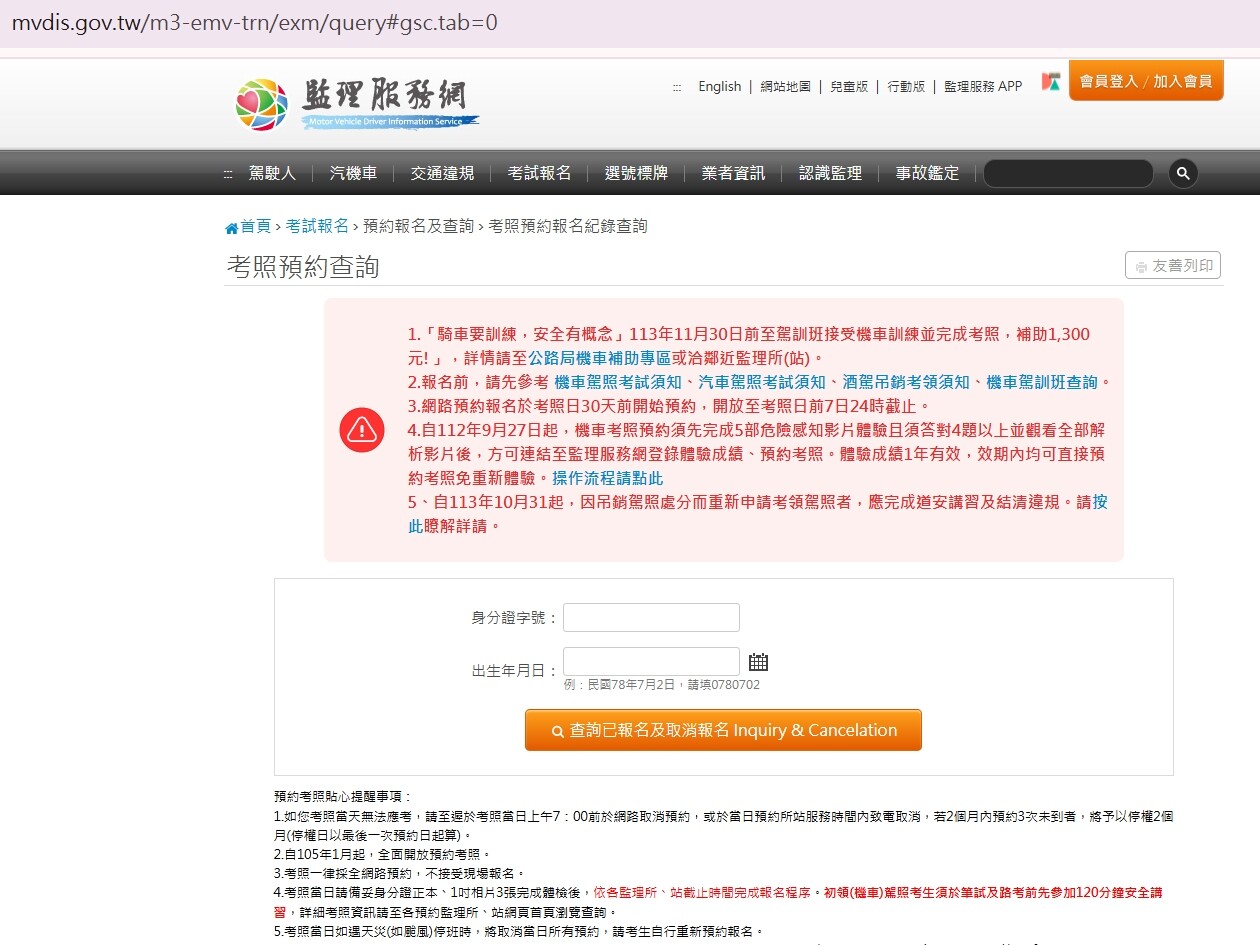
Task: Open the 選號標牌 menu
Action: (636, 173)
